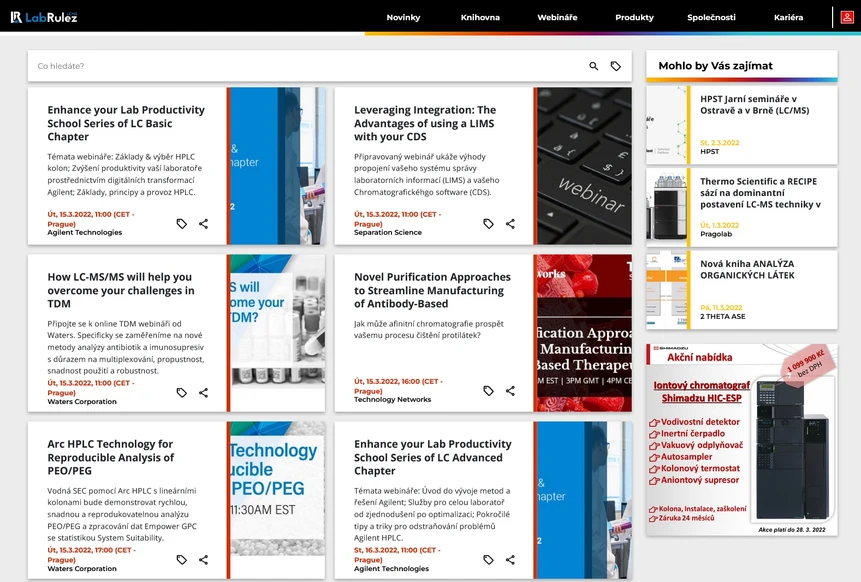Open the Knihovna menu
861x582 pixels.
click(480, 17)
